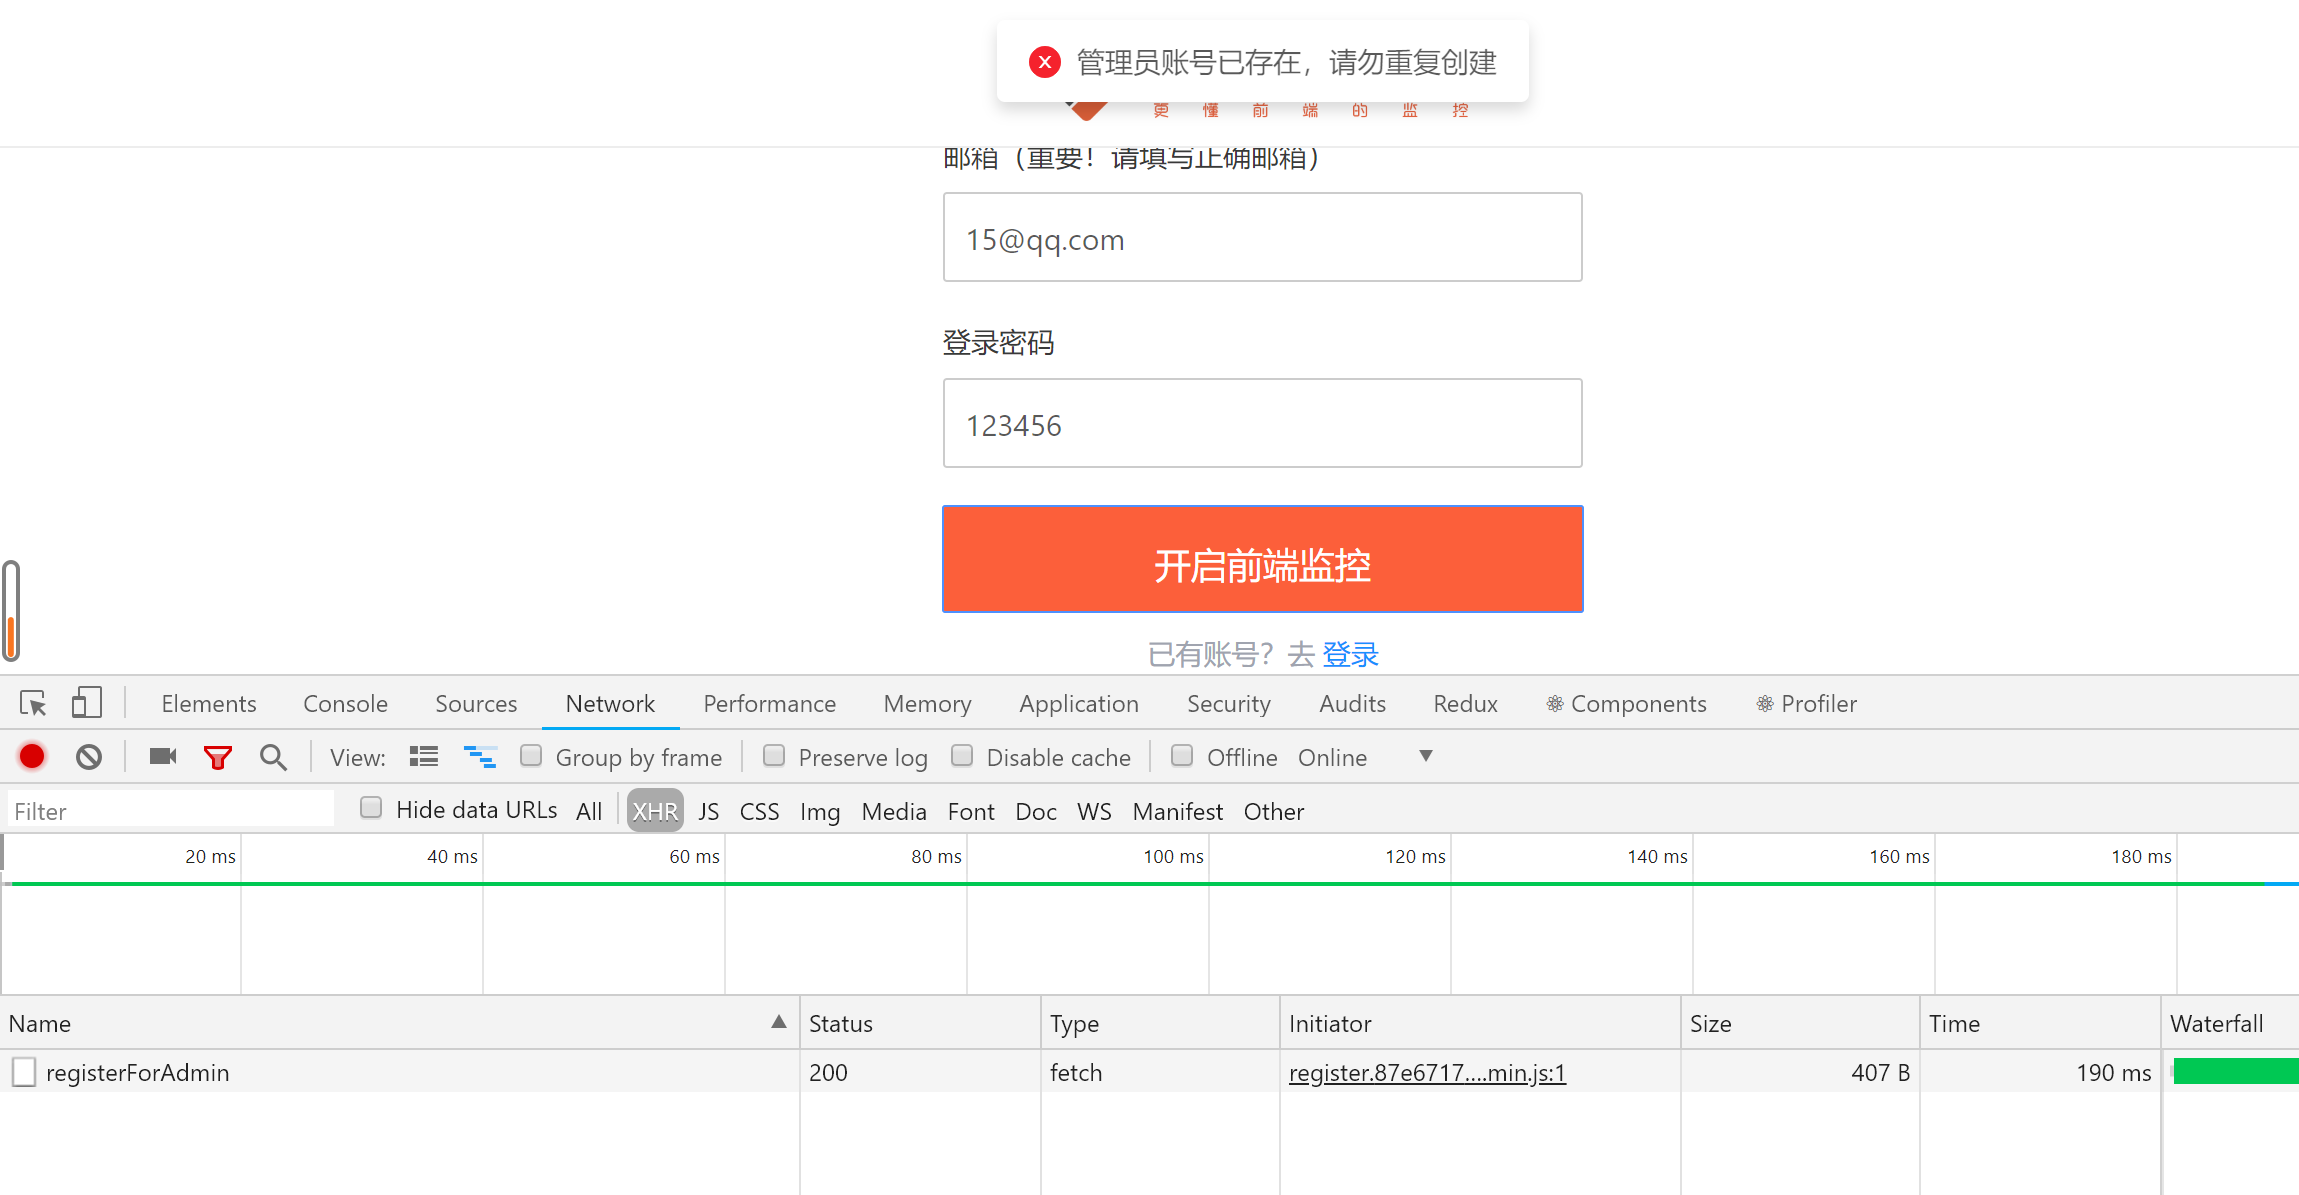Check the Disable cache option
This screenshot has height=1195, width=2299.
(962, 756)
